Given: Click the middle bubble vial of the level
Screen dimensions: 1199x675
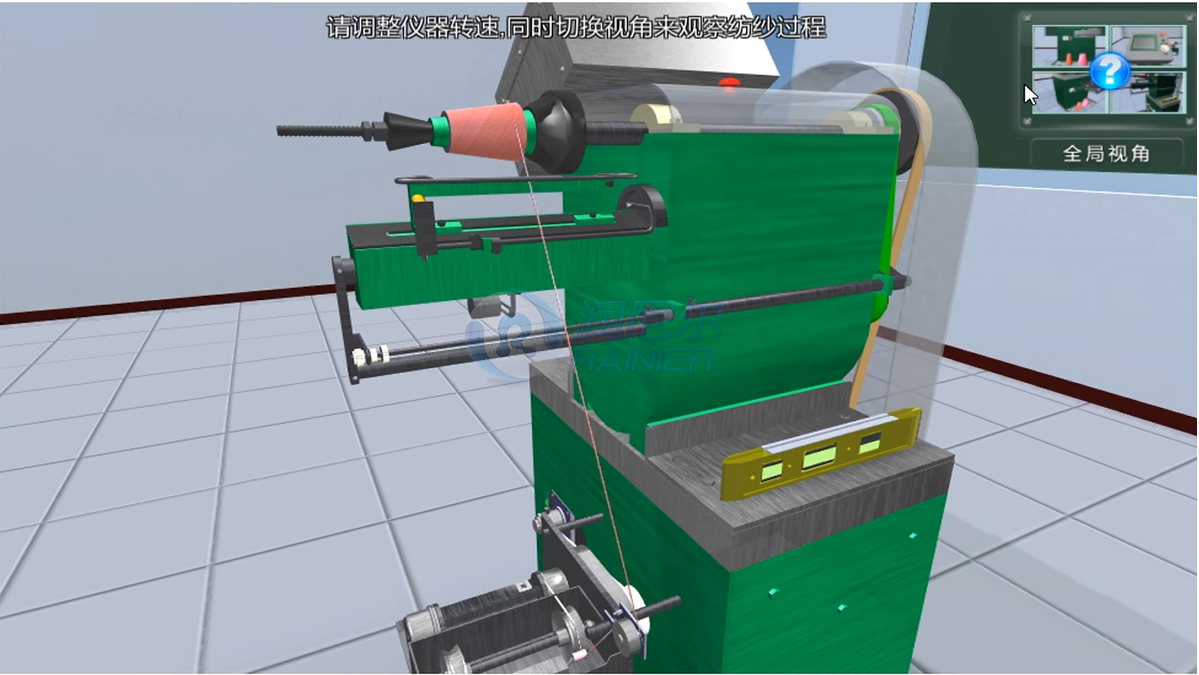Looking at the screenshot, I should click(819, 457).
